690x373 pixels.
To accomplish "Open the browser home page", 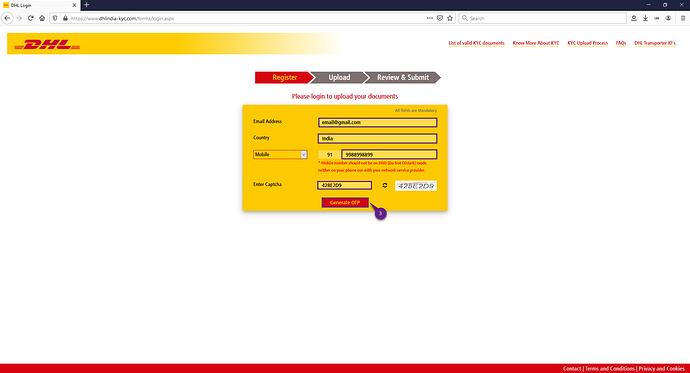I will [42, 18].
